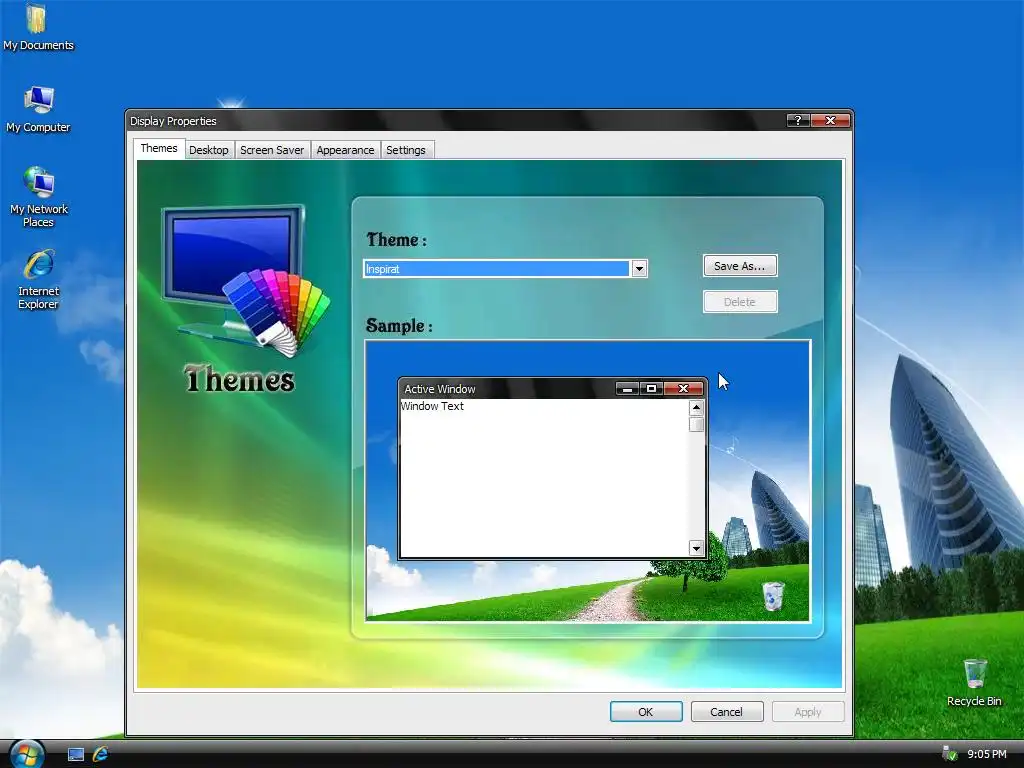This screenshot has width=1024, height=768.
Task: Open the Start menu orb
Action: 27,754
